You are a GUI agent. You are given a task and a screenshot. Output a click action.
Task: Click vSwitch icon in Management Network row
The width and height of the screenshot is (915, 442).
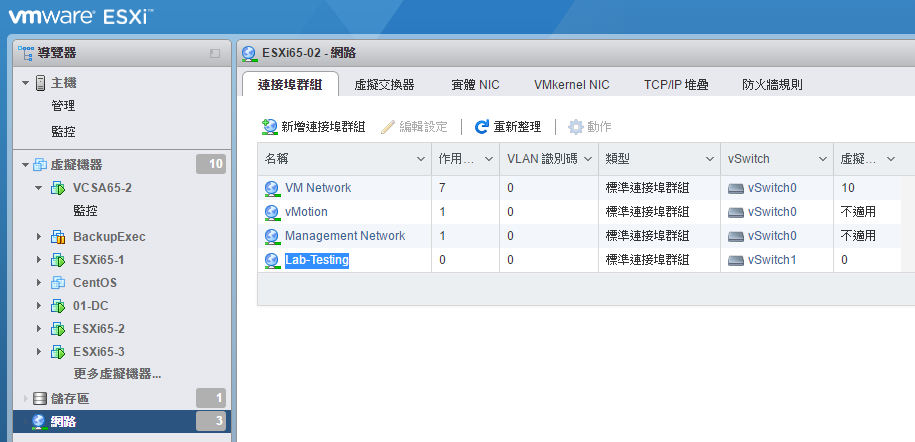[x=736, y=236]
